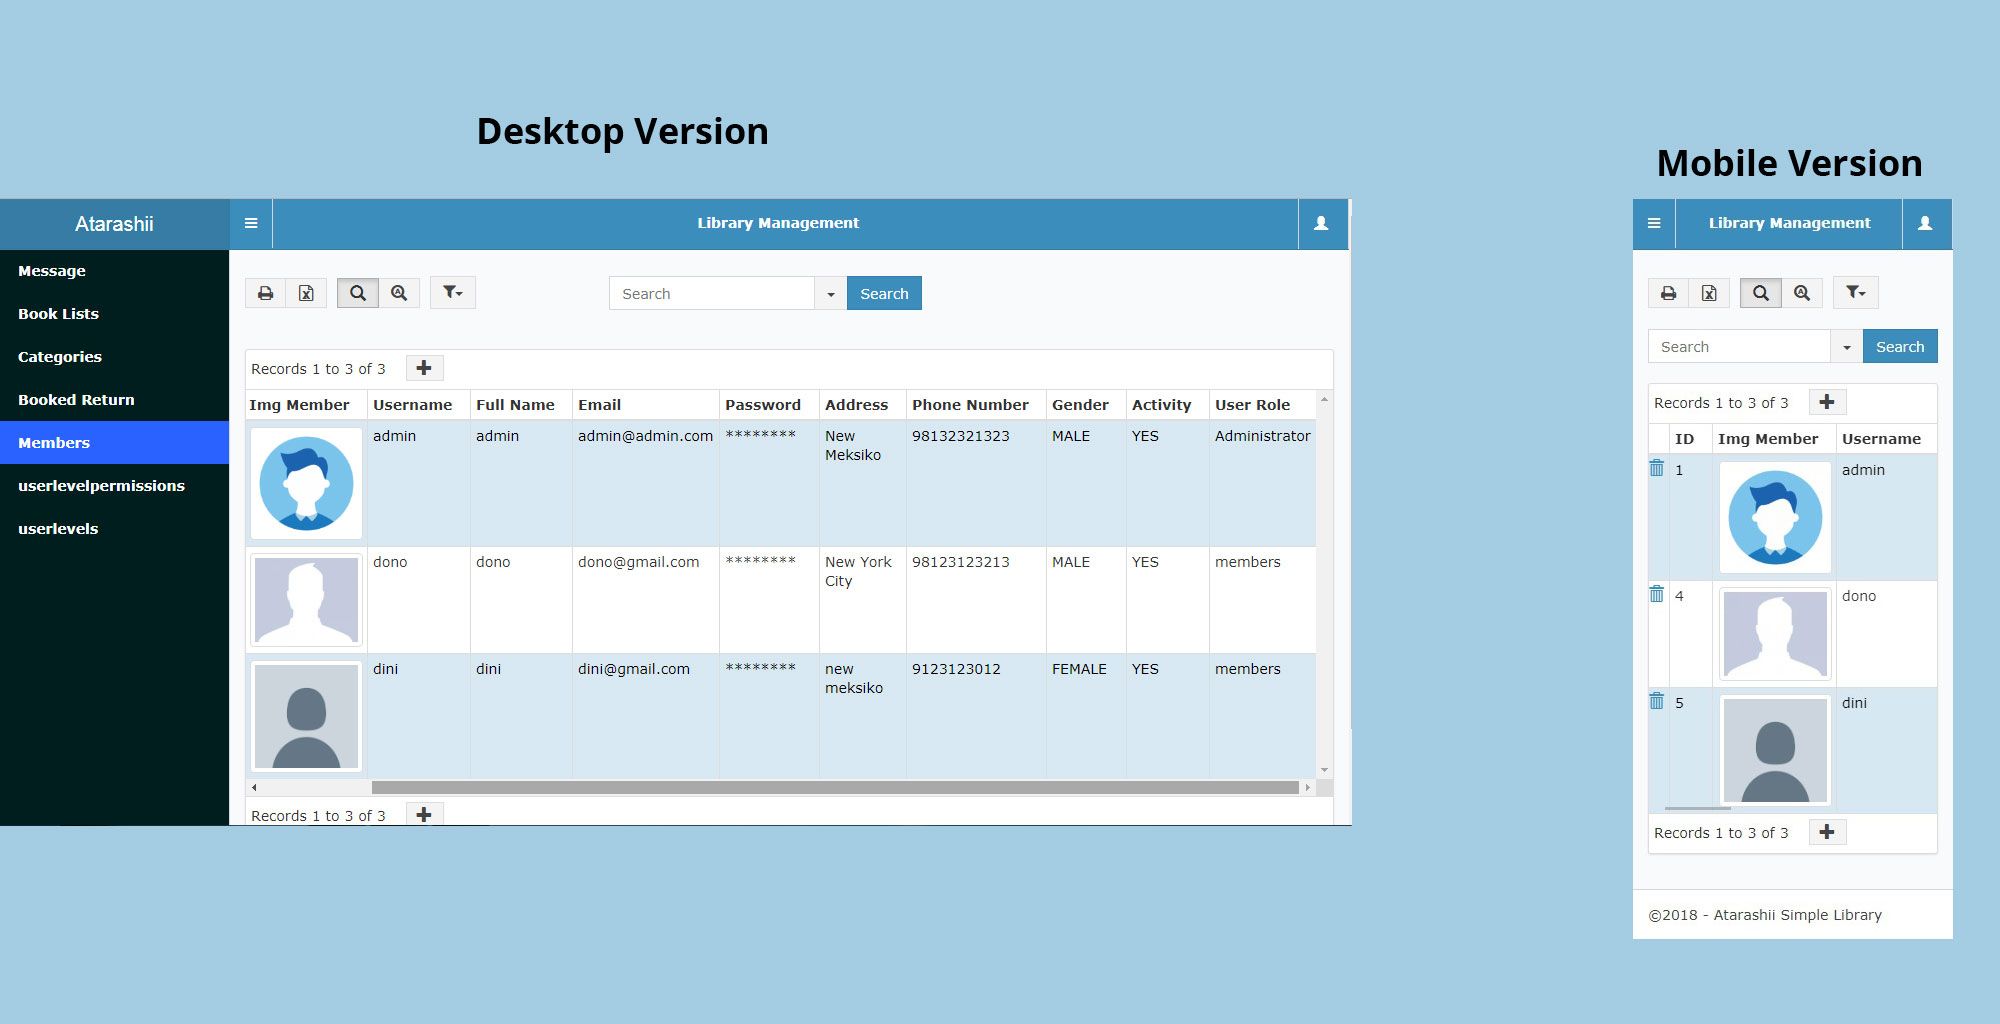The width and height of the screenshot is (2000, 1024).
Task: Delete member with ID 1
Action: click(1657, 468)
